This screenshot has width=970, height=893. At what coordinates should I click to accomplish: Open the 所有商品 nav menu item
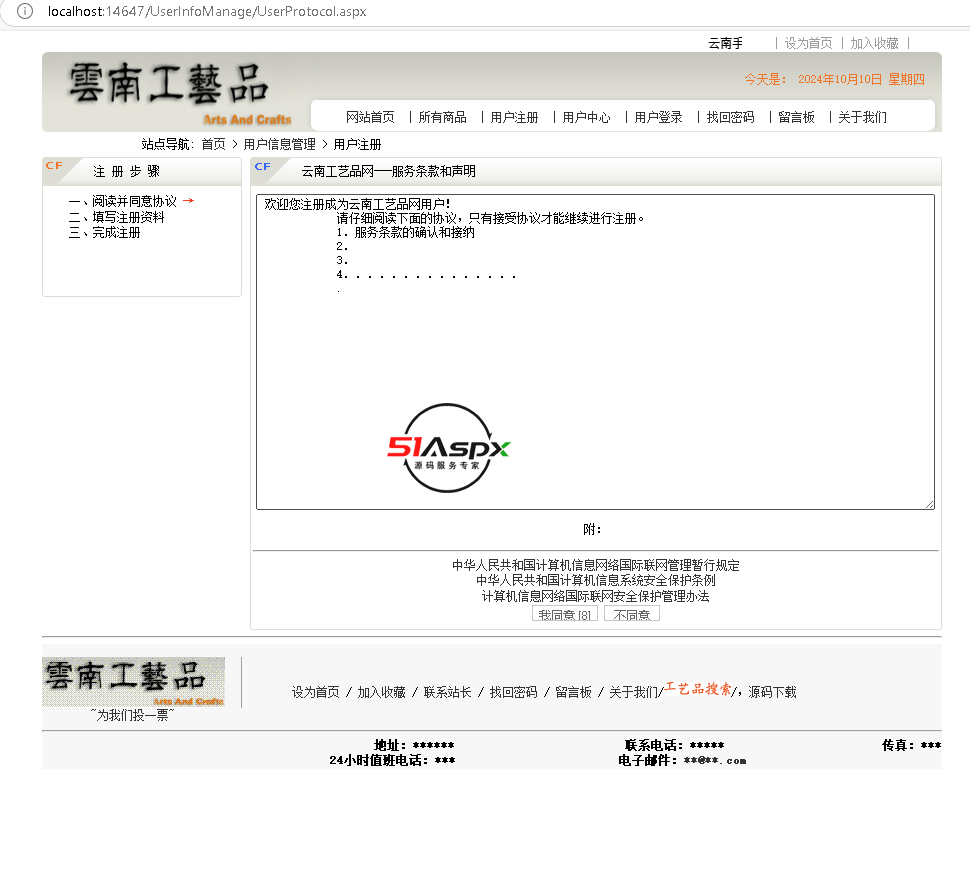442,118
